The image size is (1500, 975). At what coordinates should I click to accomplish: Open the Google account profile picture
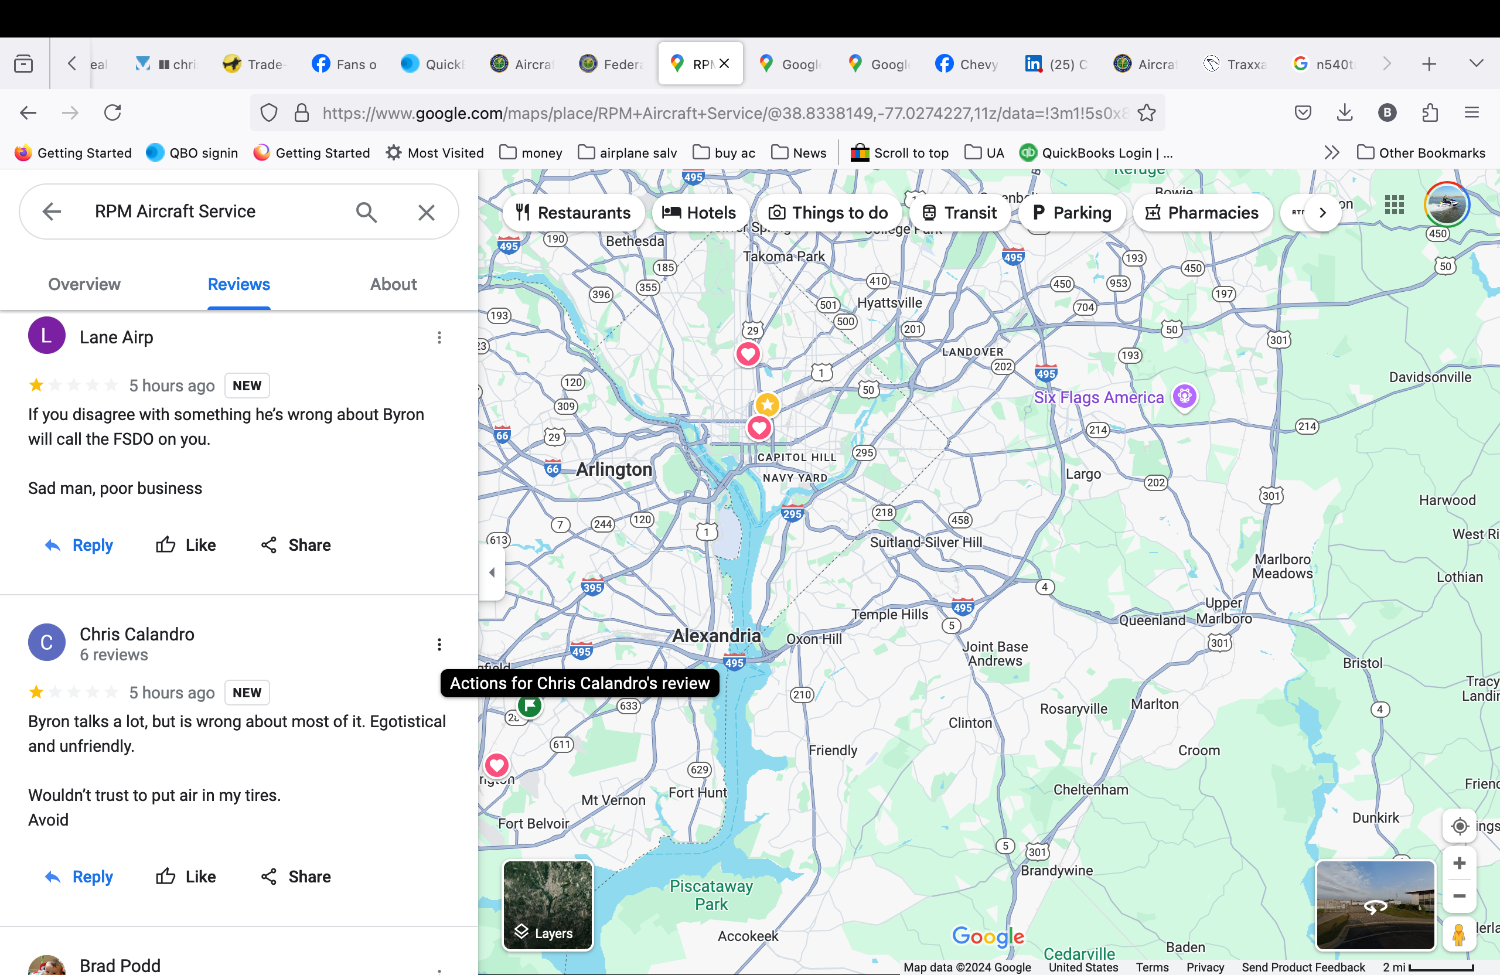pos(1447,205)
